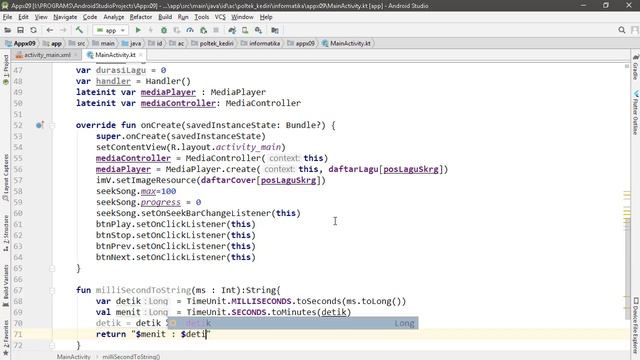Click the app module breadcrumb
The image size is (640, 360).
(53, 43)
